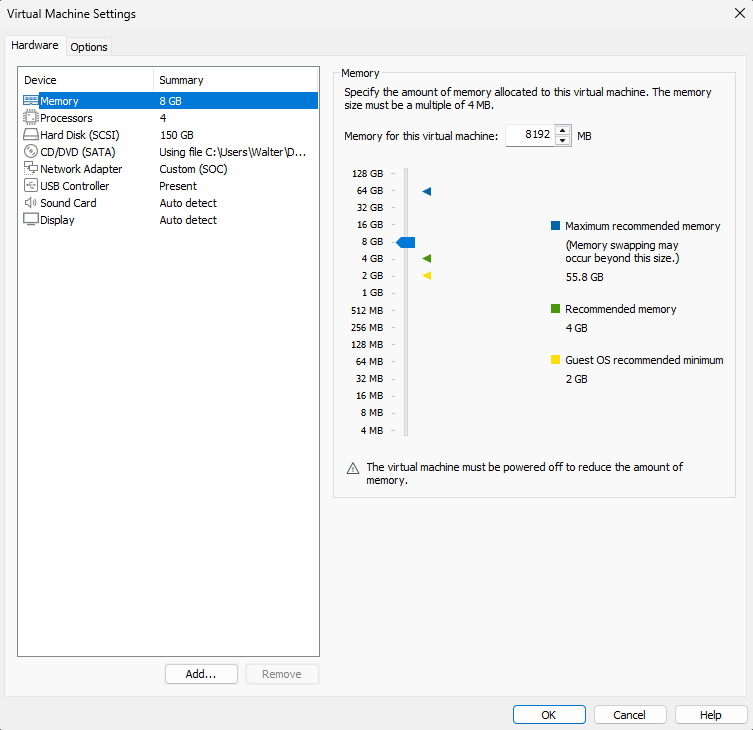The height and width of the screenshot is (730, 753).
Task: Click the Sound Card speaker icon
Action: click(30, 203)
